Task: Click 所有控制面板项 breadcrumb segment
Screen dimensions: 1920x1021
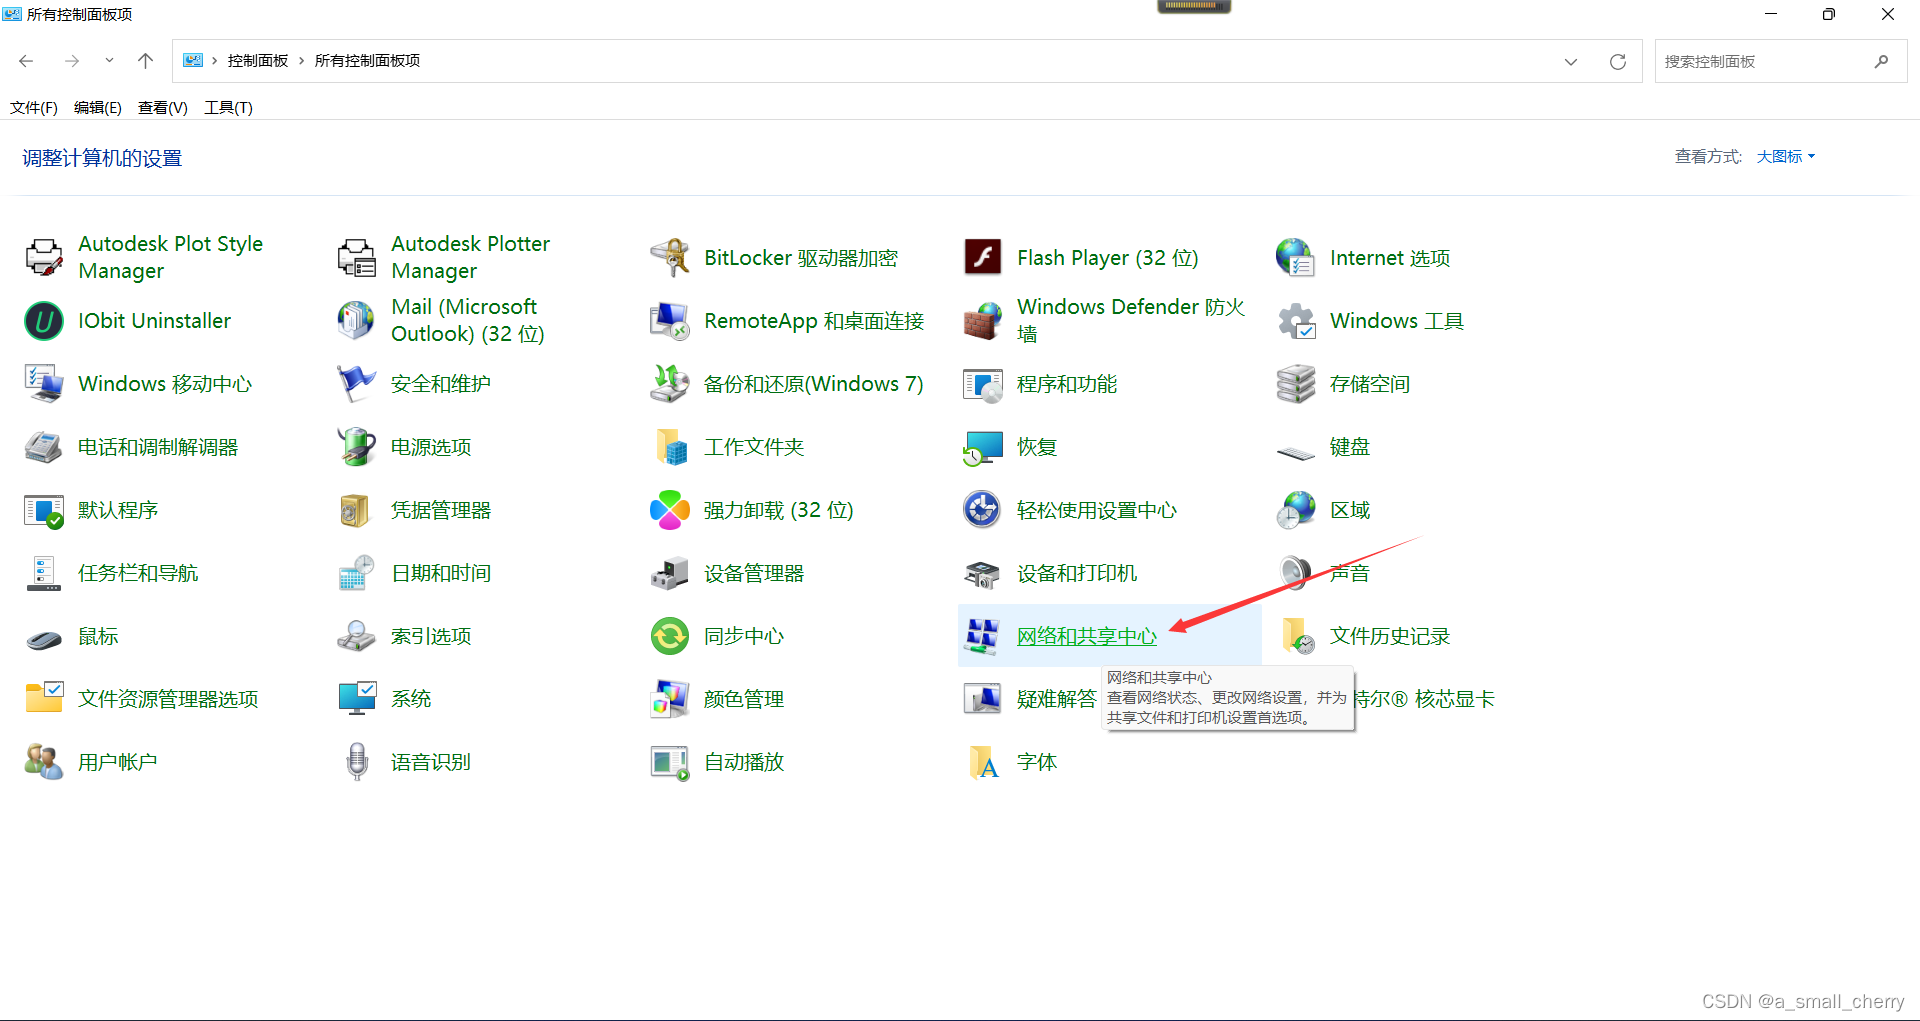Action: [367, 61]
